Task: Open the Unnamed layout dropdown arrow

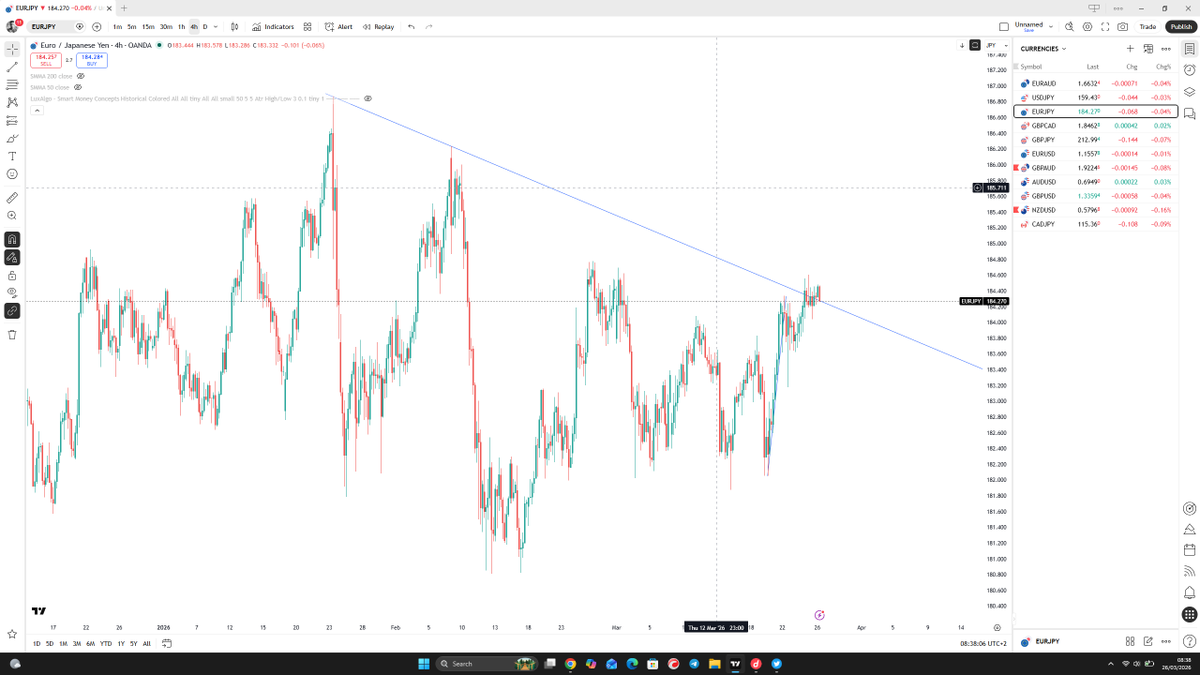Action: tap(1051, 27)
